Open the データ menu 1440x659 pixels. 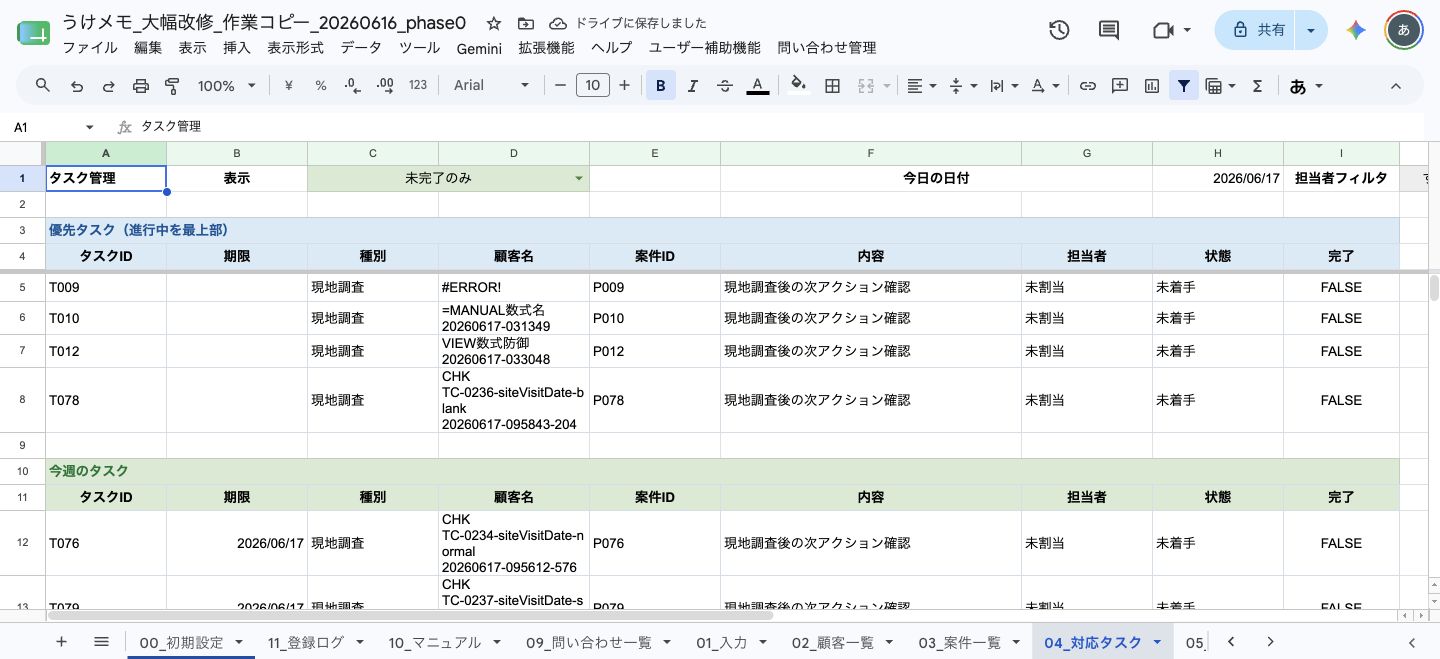[361, 47]
